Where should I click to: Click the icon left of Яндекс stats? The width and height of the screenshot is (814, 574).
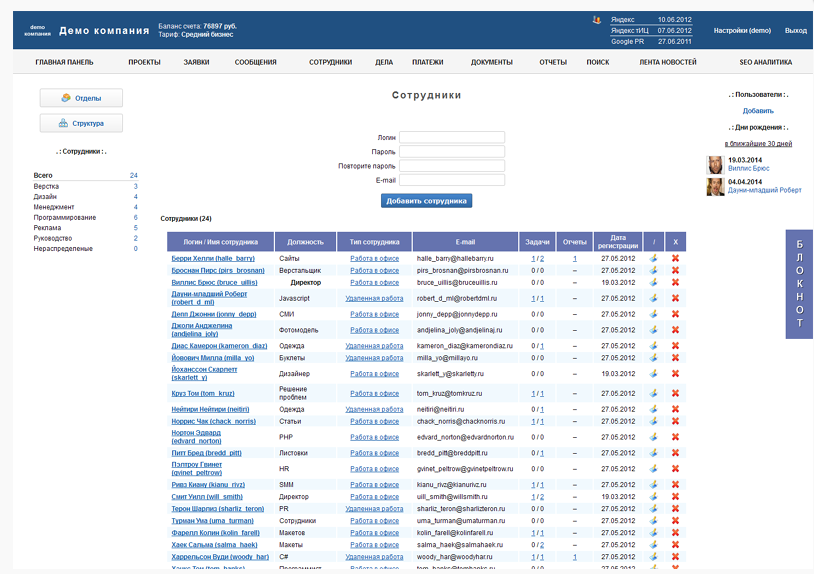[597, 20]
